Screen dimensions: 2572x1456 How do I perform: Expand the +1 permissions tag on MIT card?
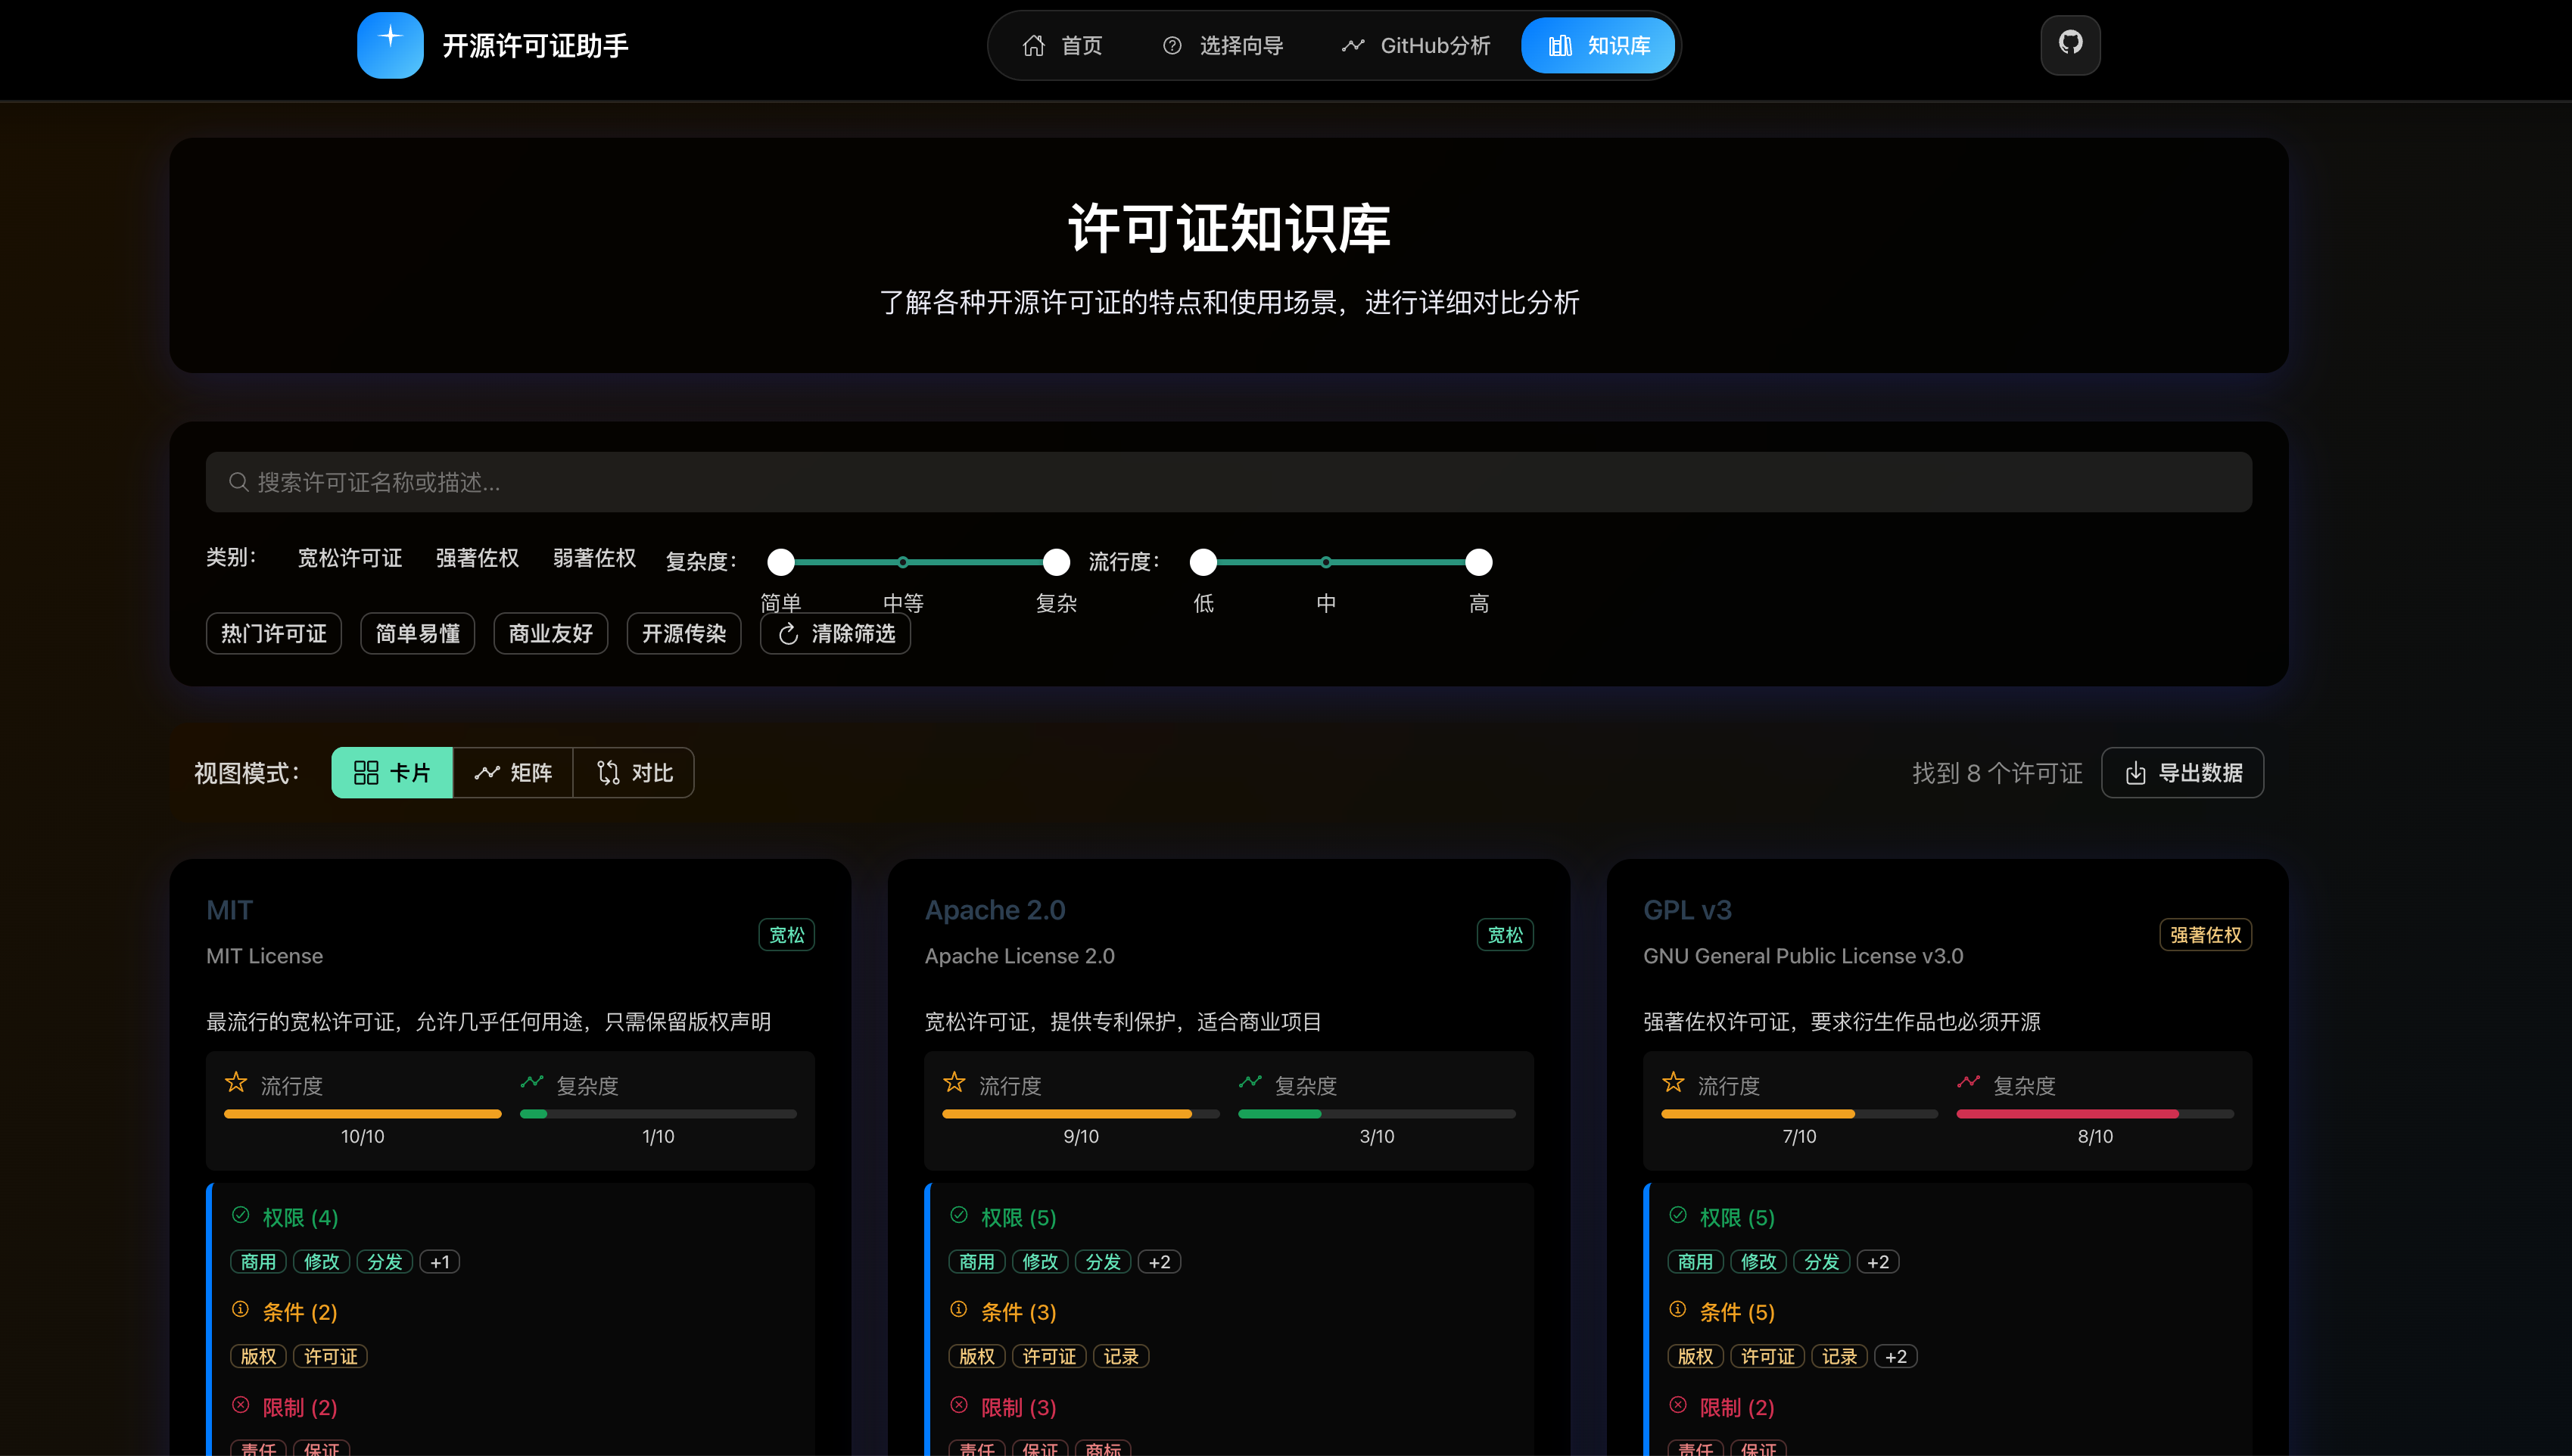(x=440, y=1262)
